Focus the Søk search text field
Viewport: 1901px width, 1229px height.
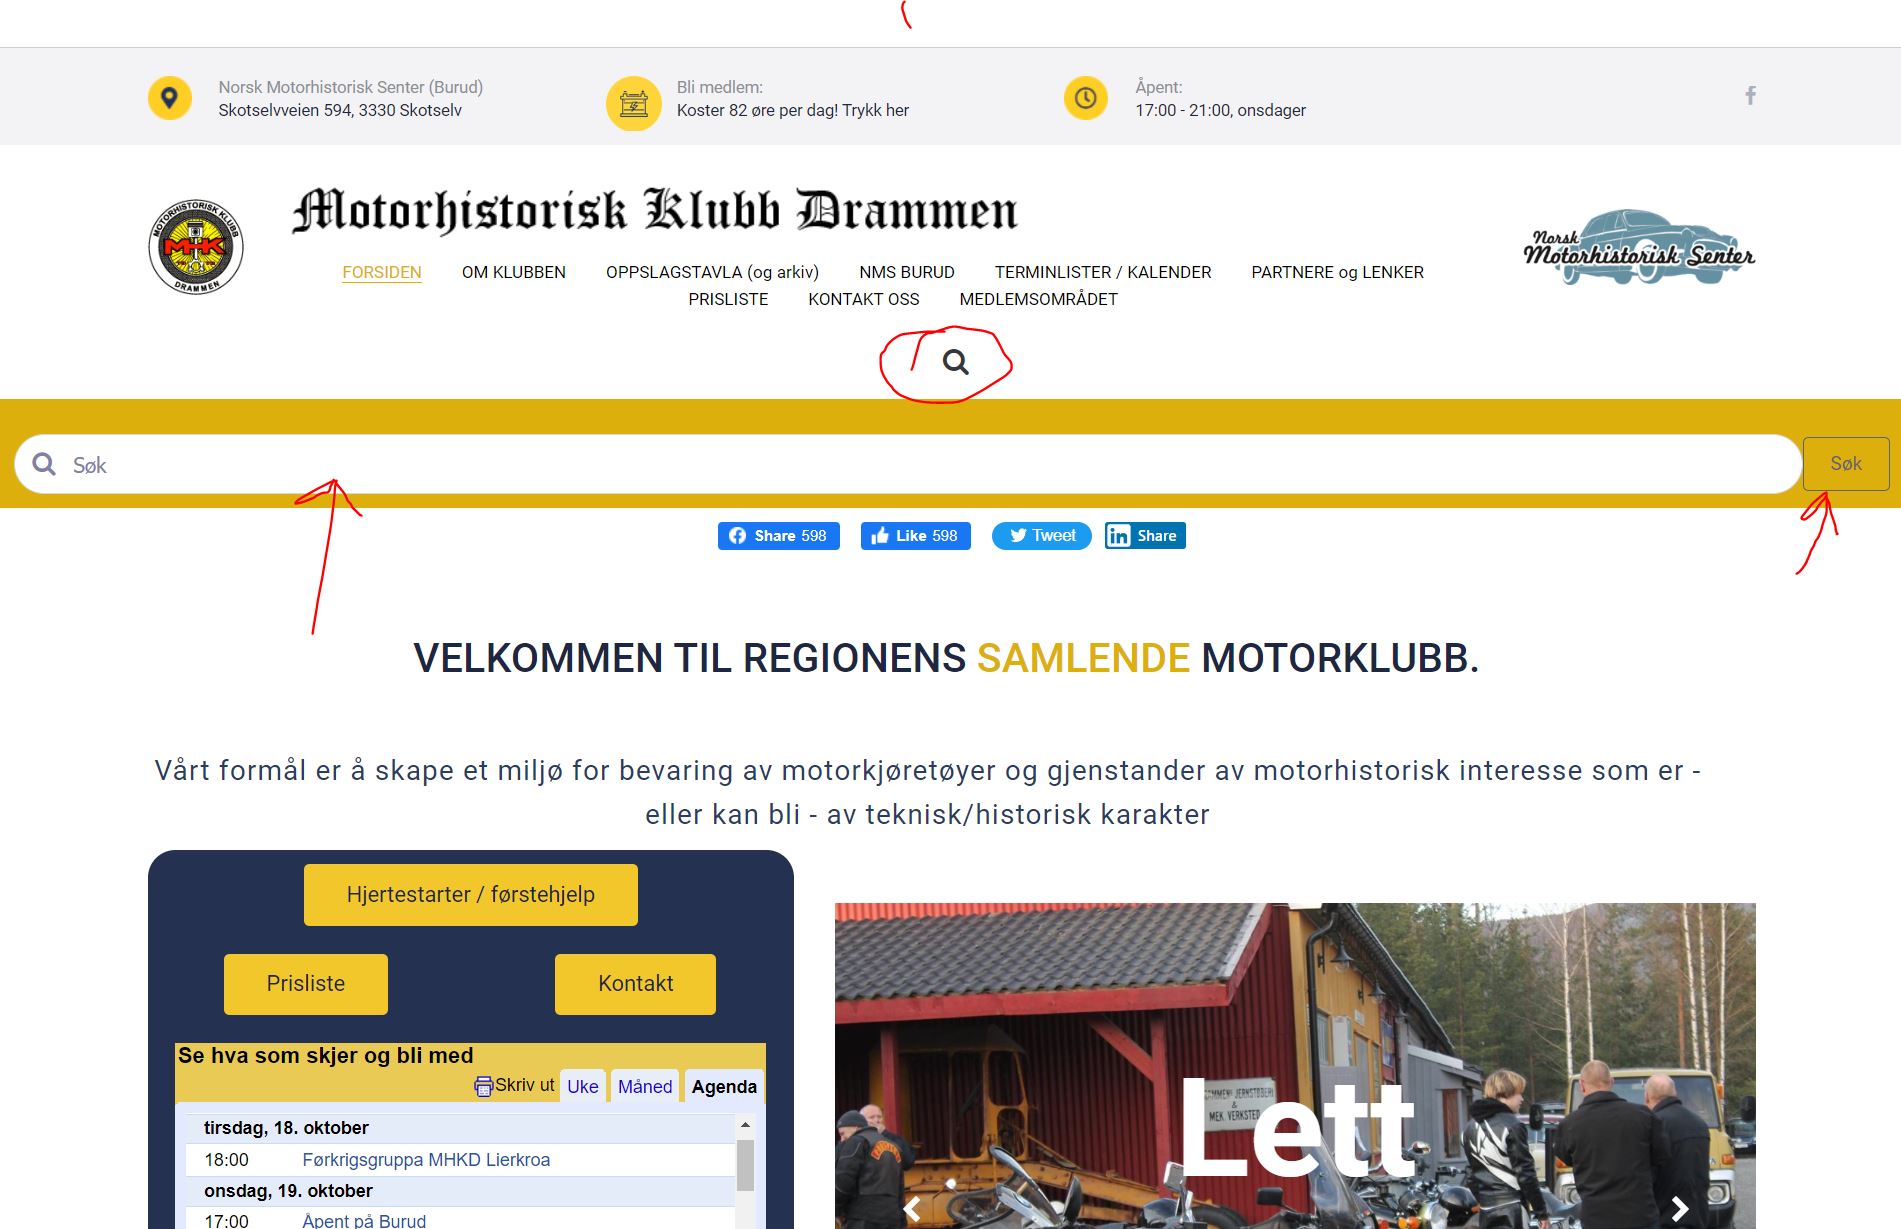(908, 464)
